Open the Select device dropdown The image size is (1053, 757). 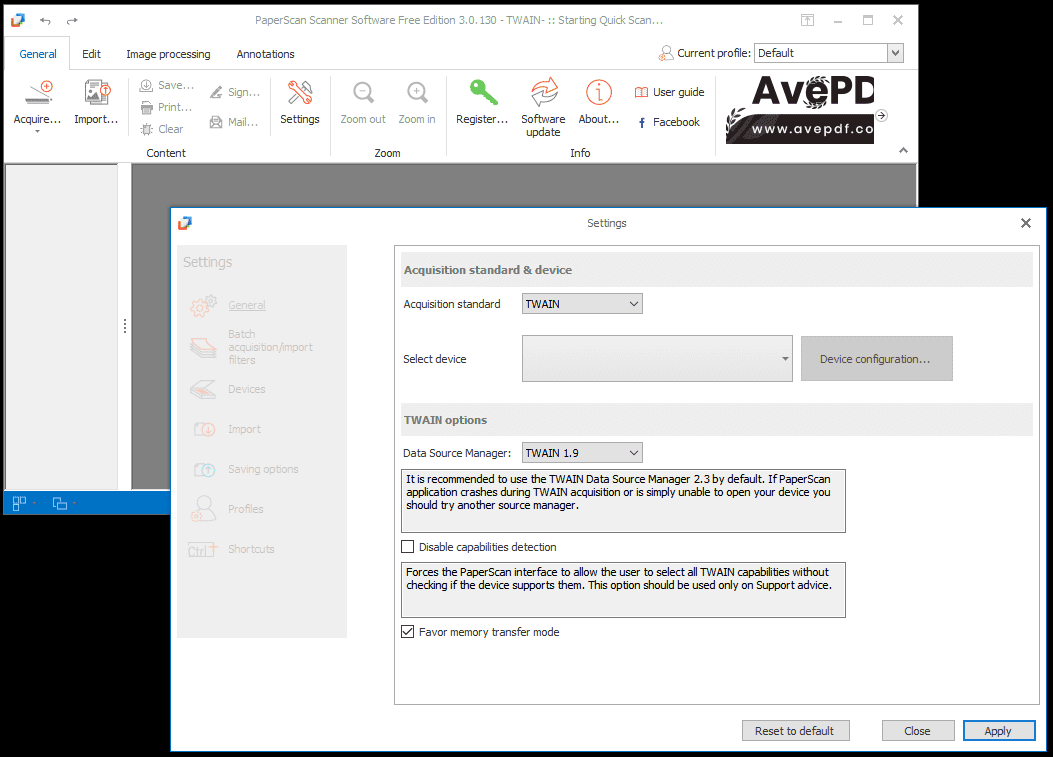click(657, 359)
